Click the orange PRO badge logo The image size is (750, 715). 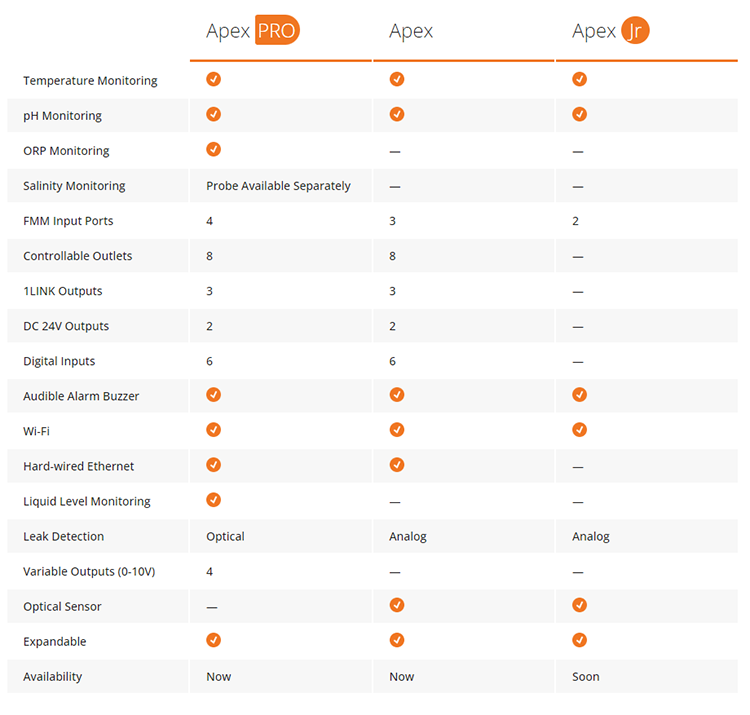point(277,30)
